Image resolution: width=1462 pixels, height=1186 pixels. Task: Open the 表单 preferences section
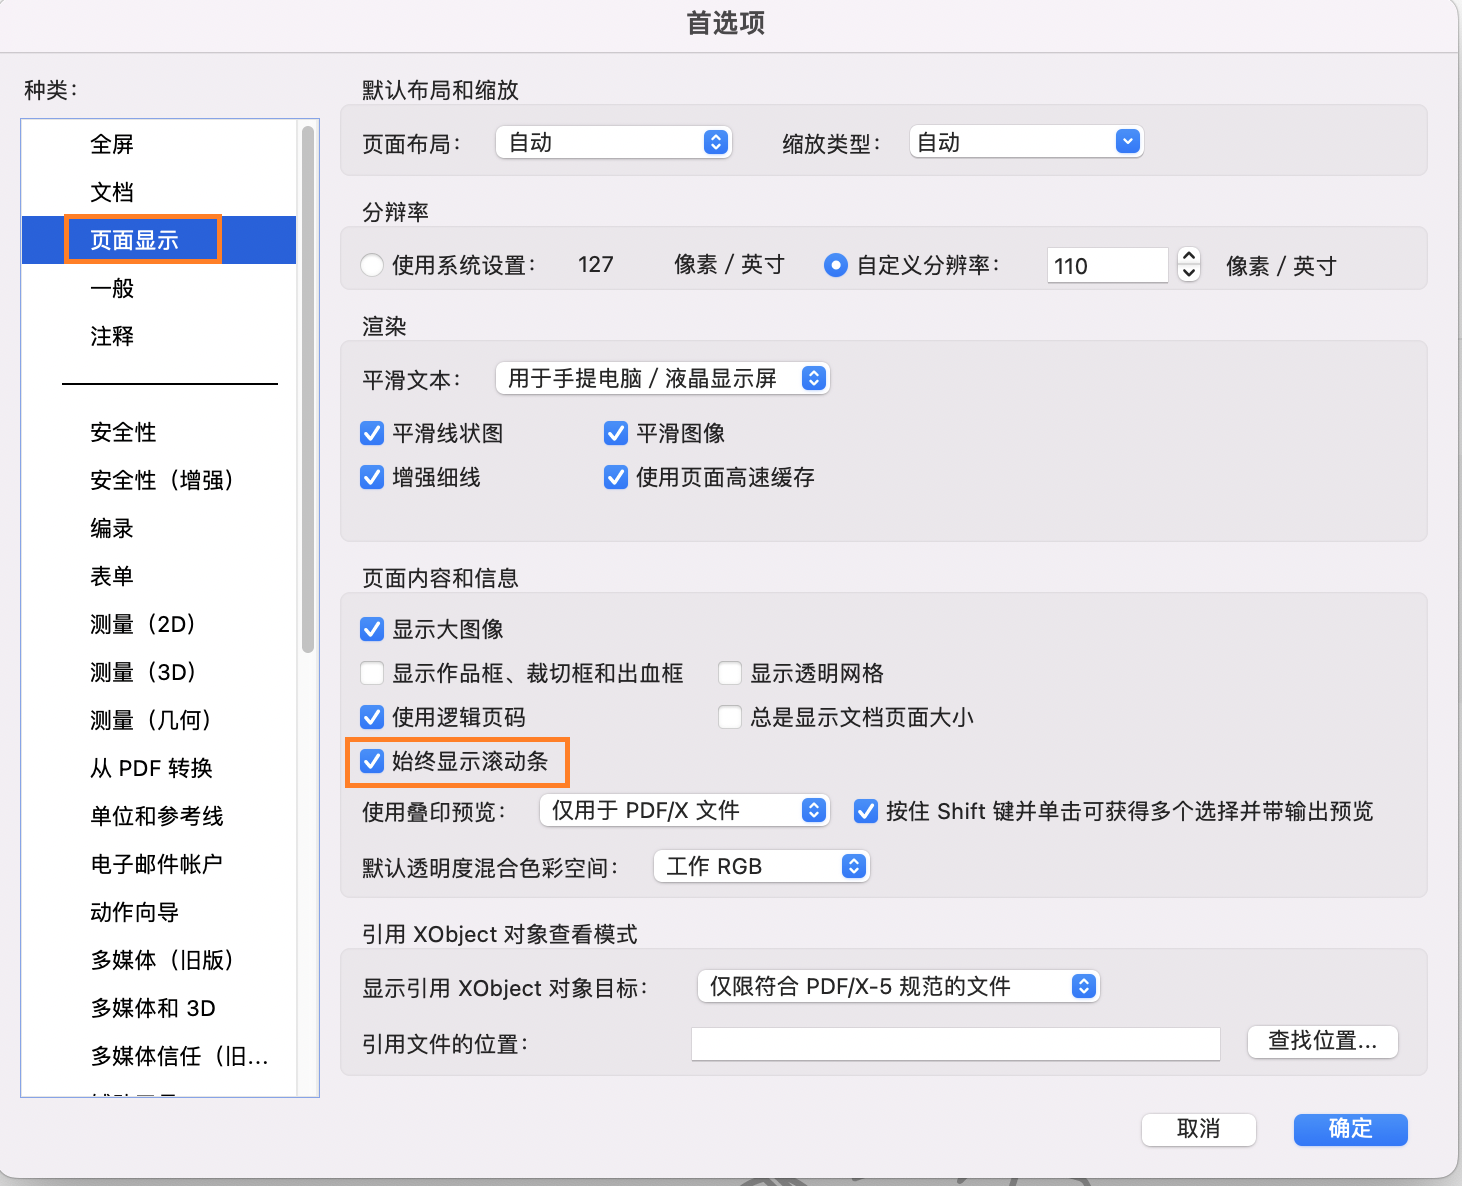[x=111, y=575]
